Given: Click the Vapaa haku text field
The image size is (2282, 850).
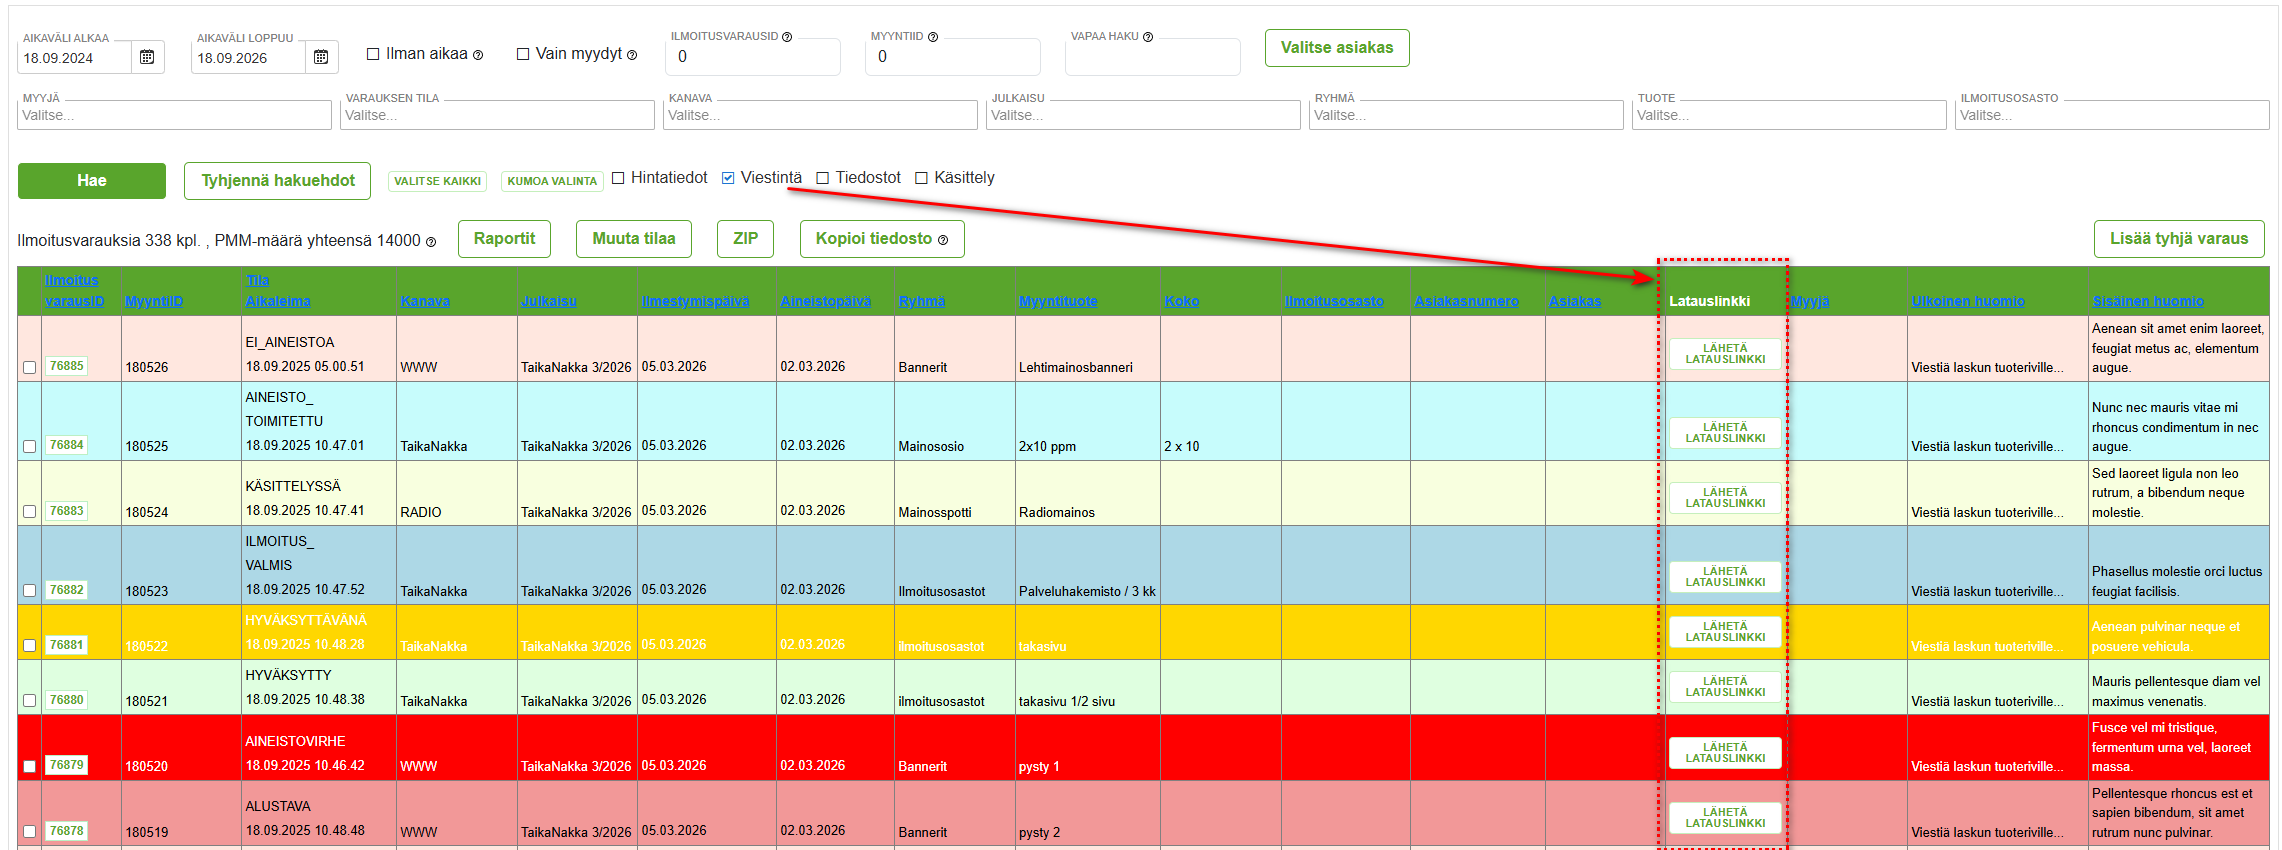Looking at the screenshot, I should click(x=1152, y=58).
